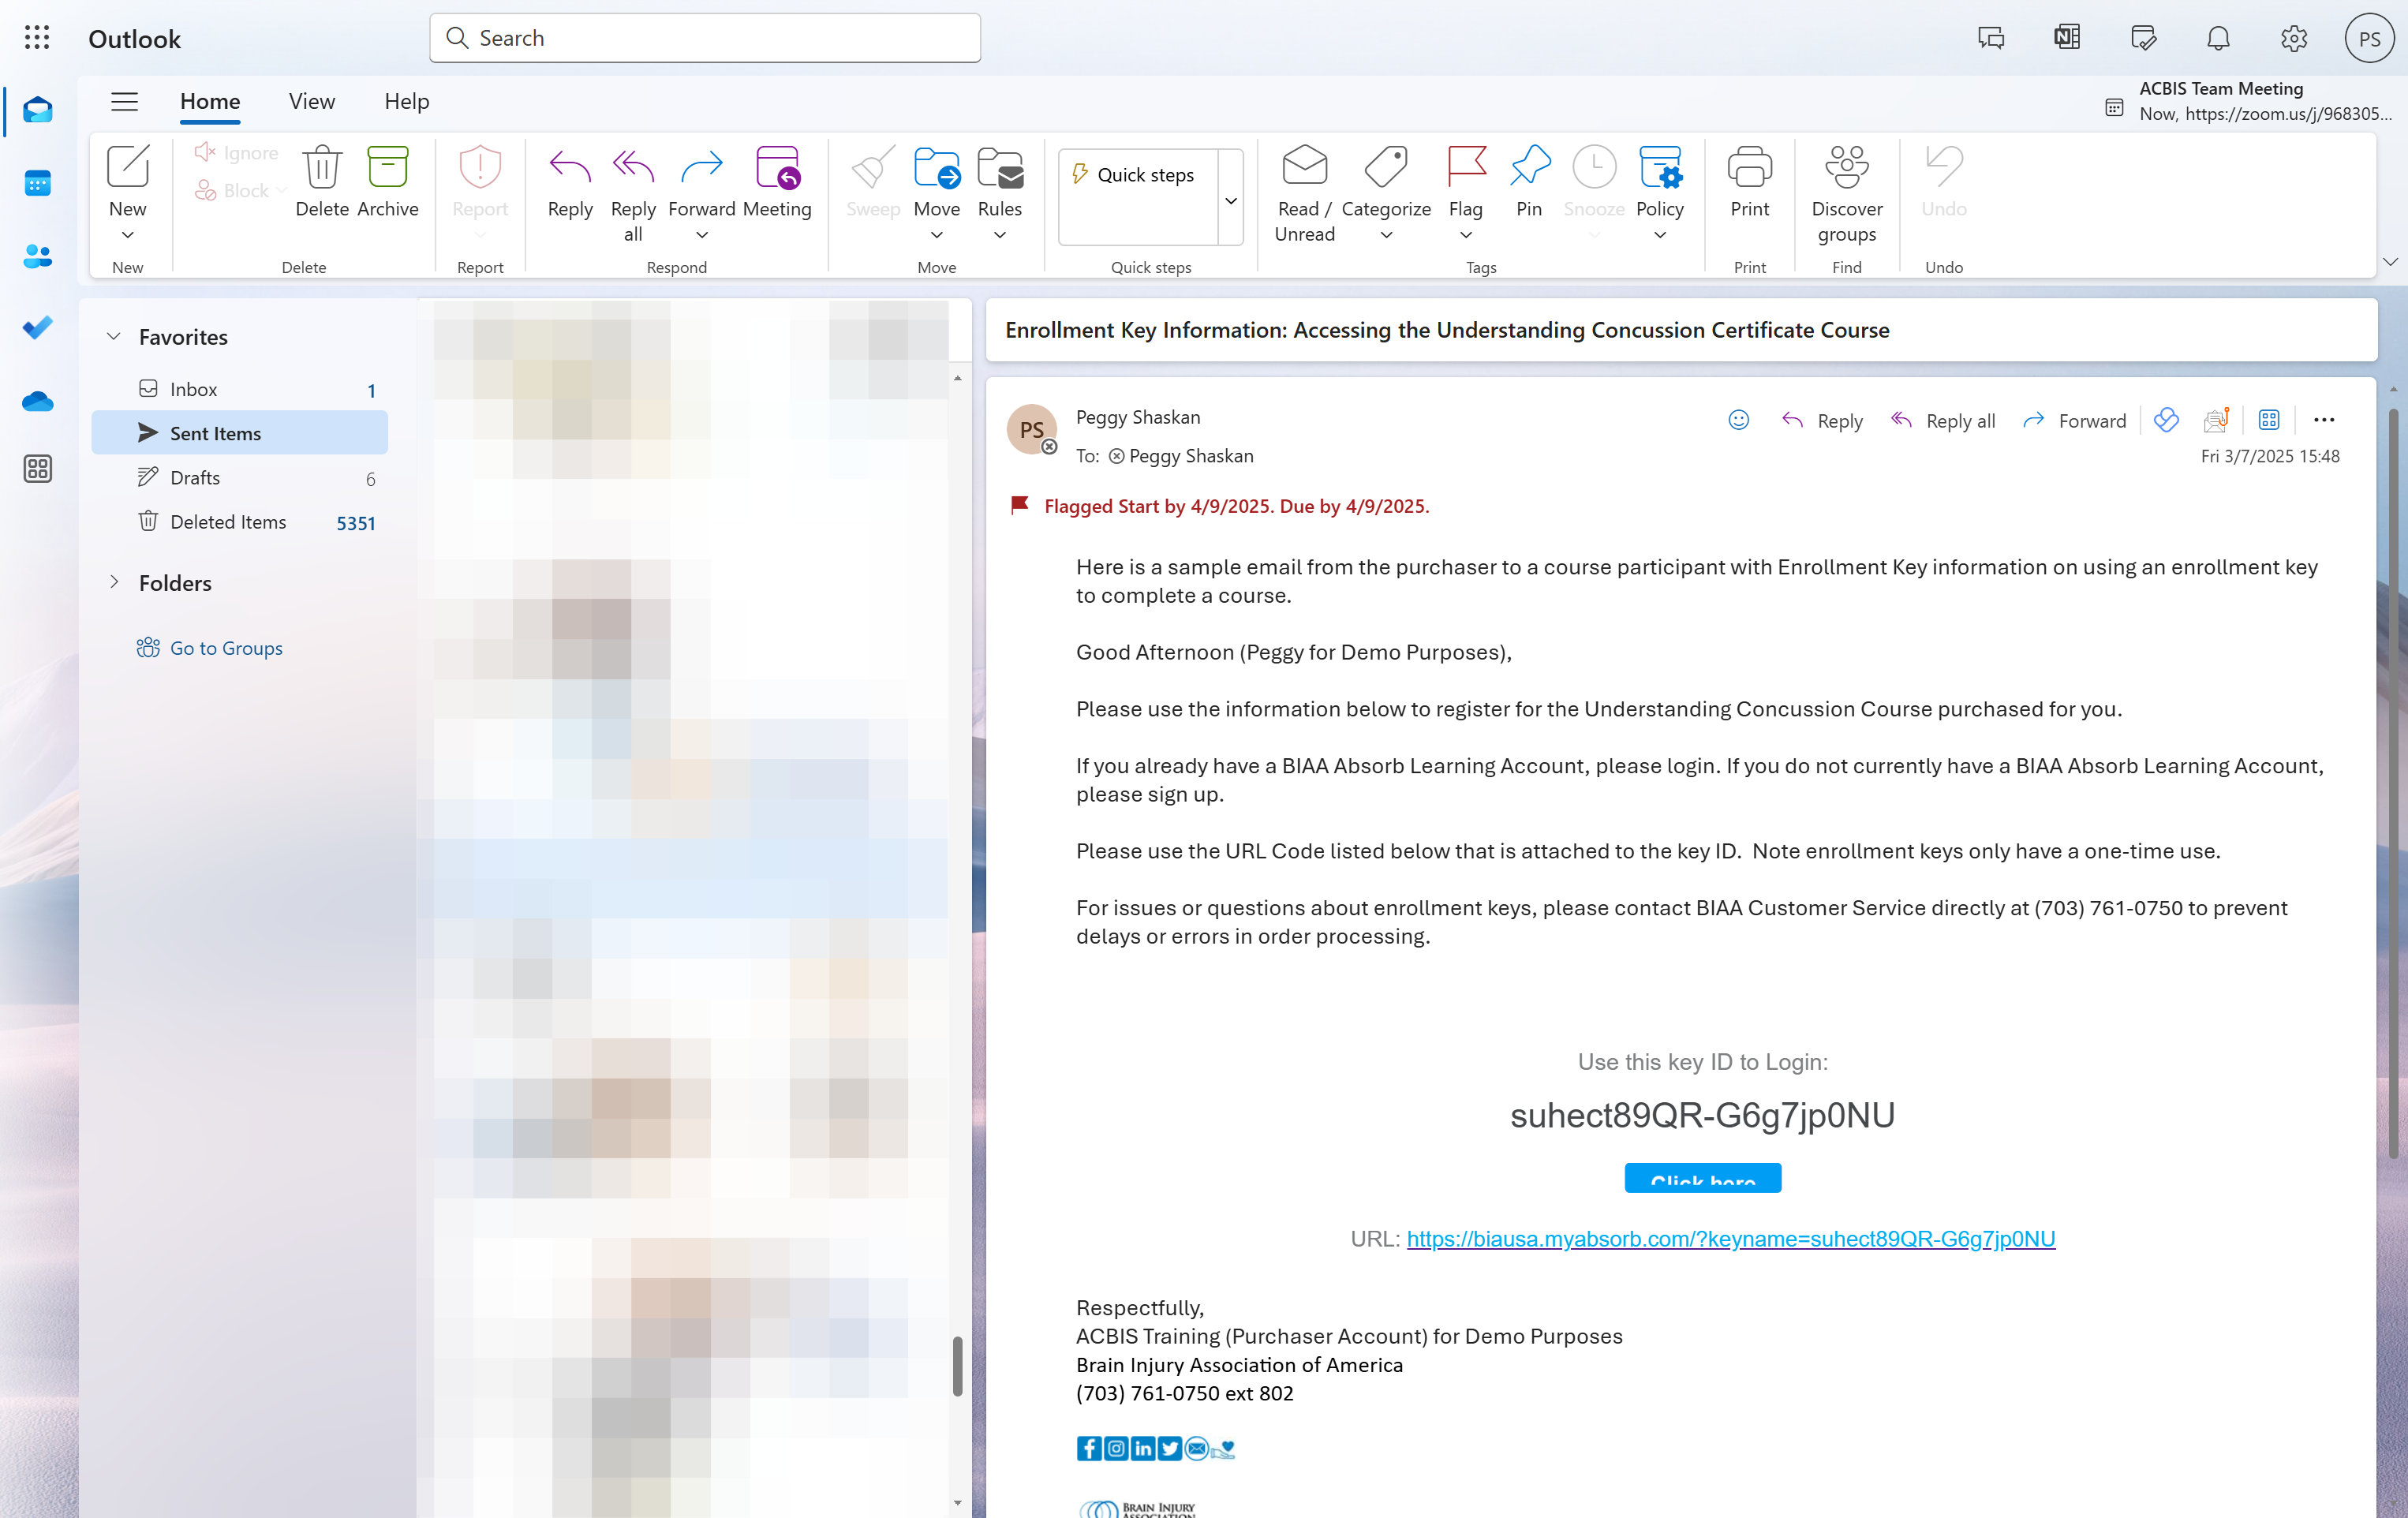Toggle the navigation pane hamburger button
2408x1518 pixels.
click(124, 102)
